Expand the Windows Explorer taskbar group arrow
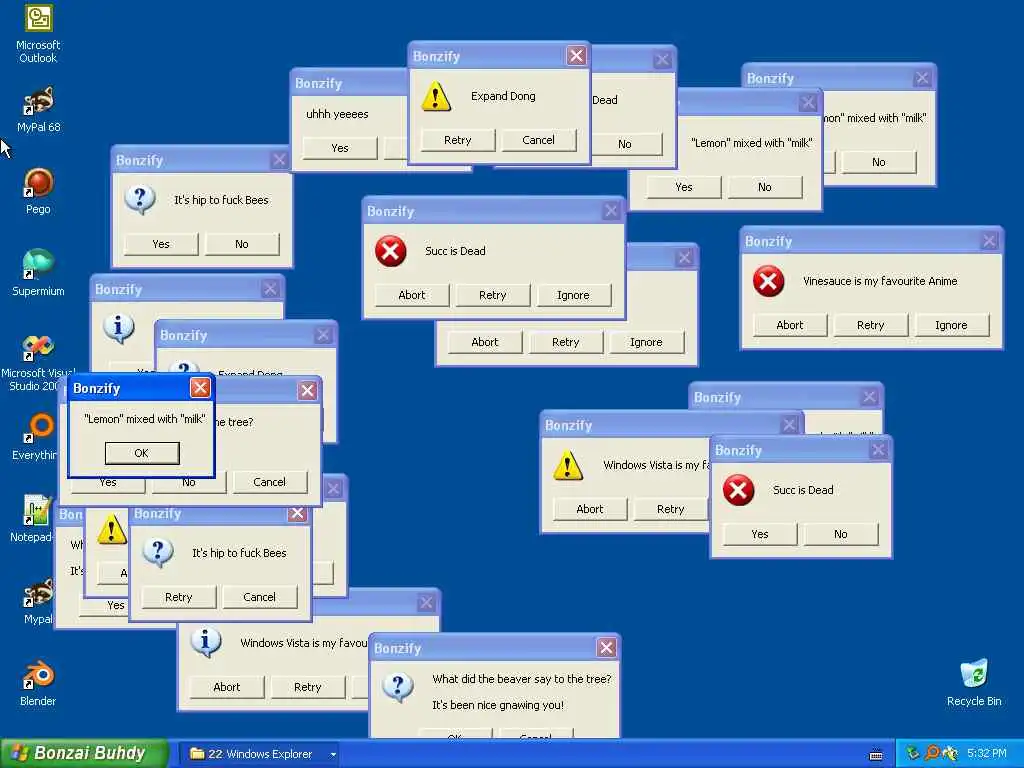 333,754
